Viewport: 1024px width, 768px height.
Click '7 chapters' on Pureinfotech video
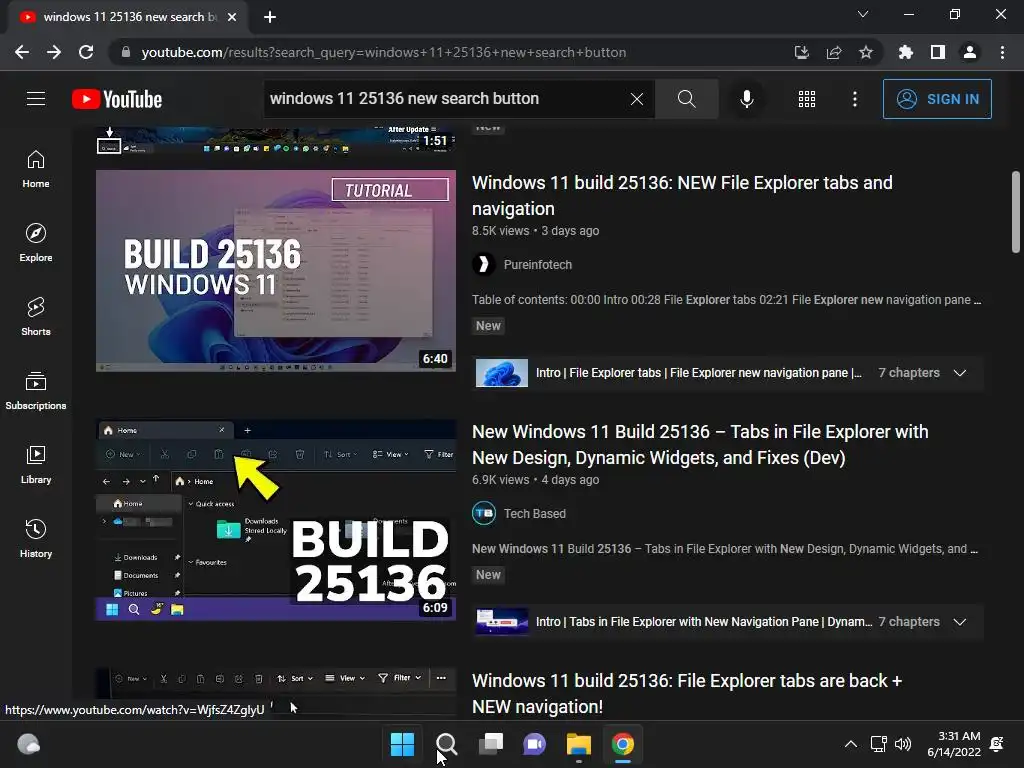(x=908, y=373)
